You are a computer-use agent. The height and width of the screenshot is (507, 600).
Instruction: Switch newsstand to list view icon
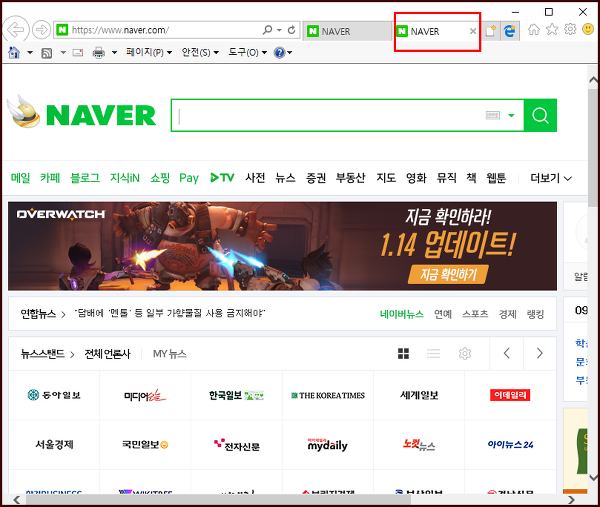coord(434,354)
